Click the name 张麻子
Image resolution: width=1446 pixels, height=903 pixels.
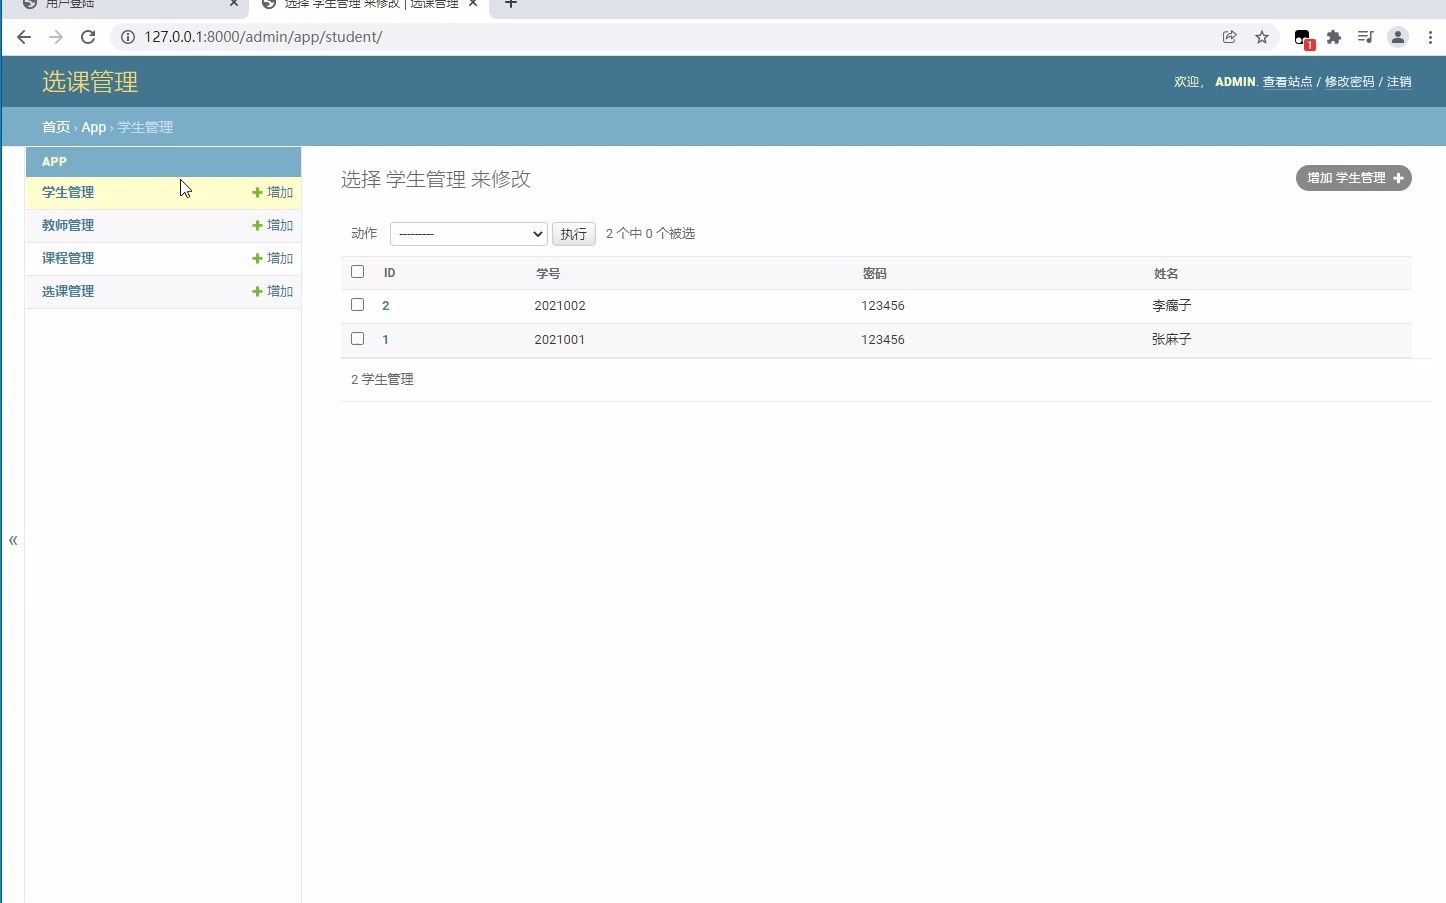[1172, 340]
